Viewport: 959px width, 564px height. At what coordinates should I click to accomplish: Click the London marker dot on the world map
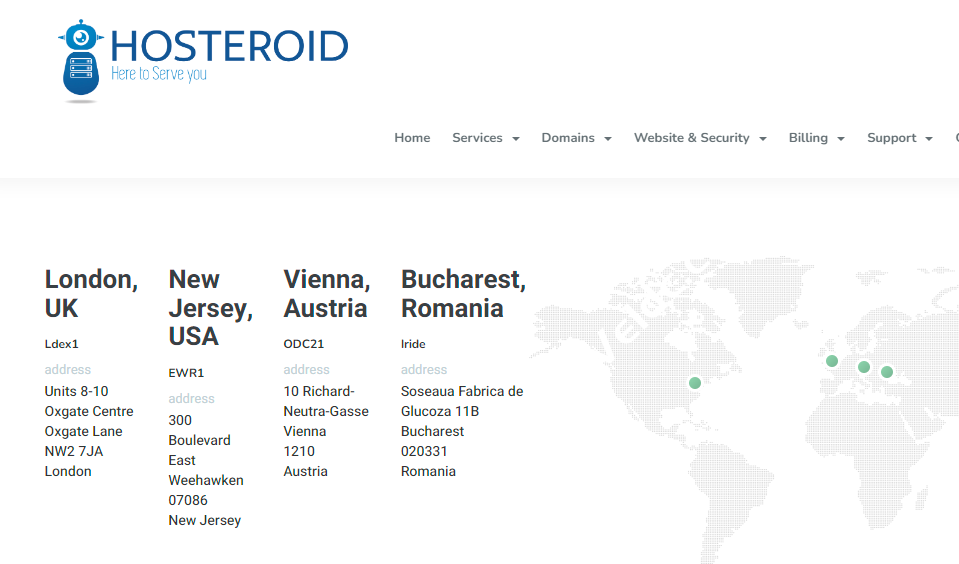pyautogui.click(x=832, y=361)
